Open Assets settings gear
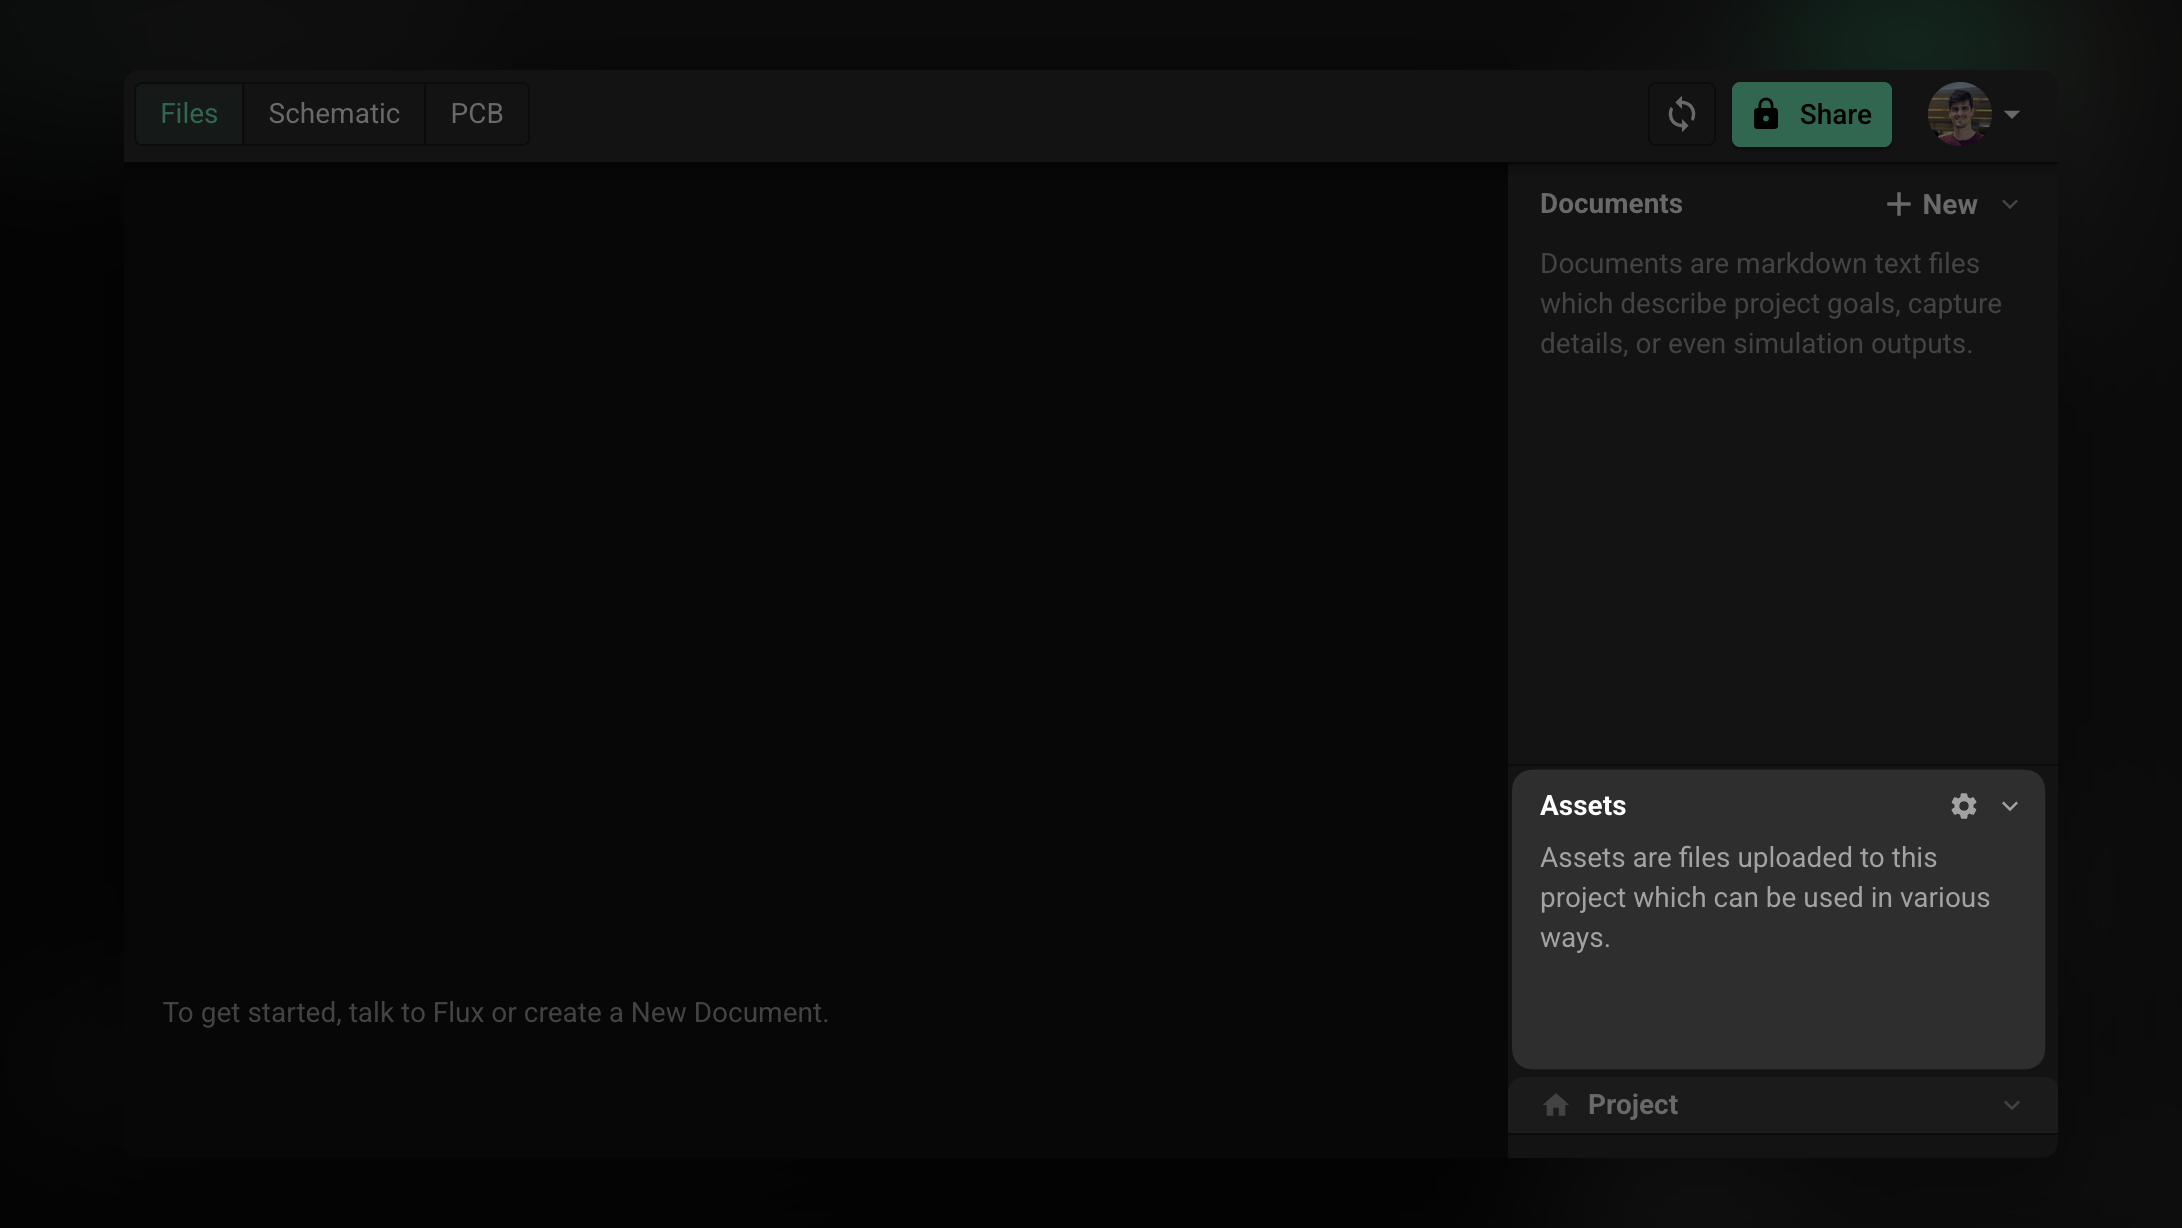2182x1228 pixels. 1963,806
